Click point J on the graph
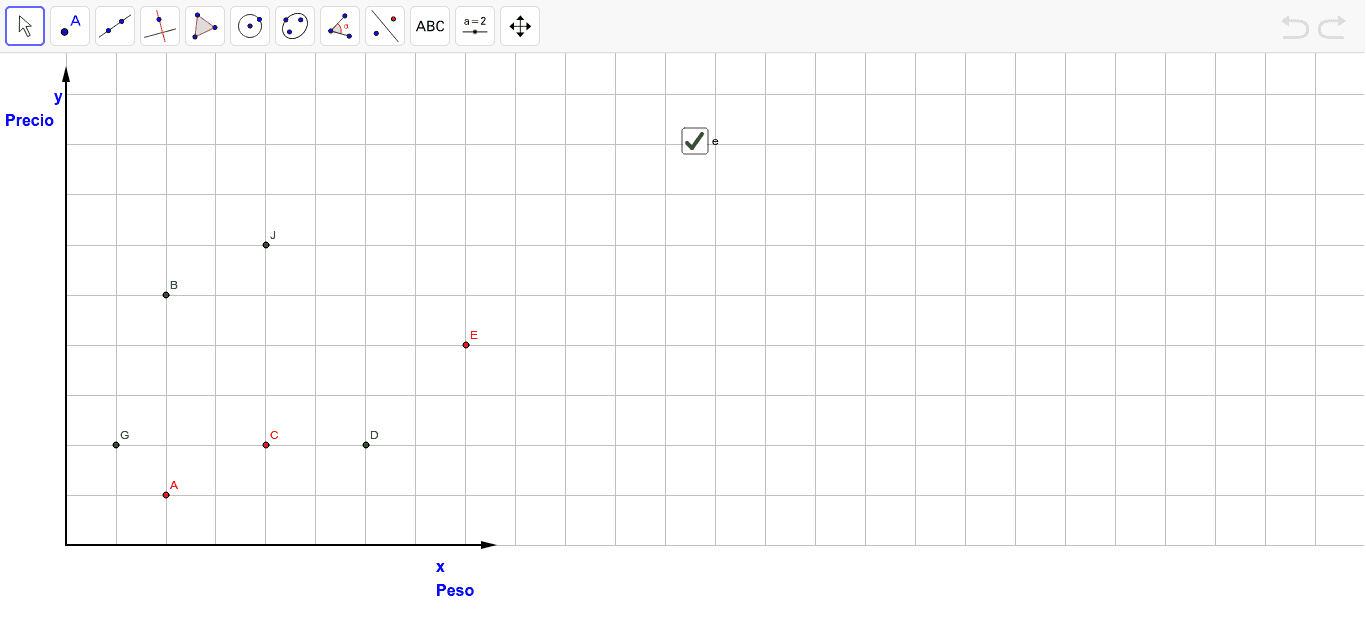Screen dimensions: 1366x631 click(266, 245)
